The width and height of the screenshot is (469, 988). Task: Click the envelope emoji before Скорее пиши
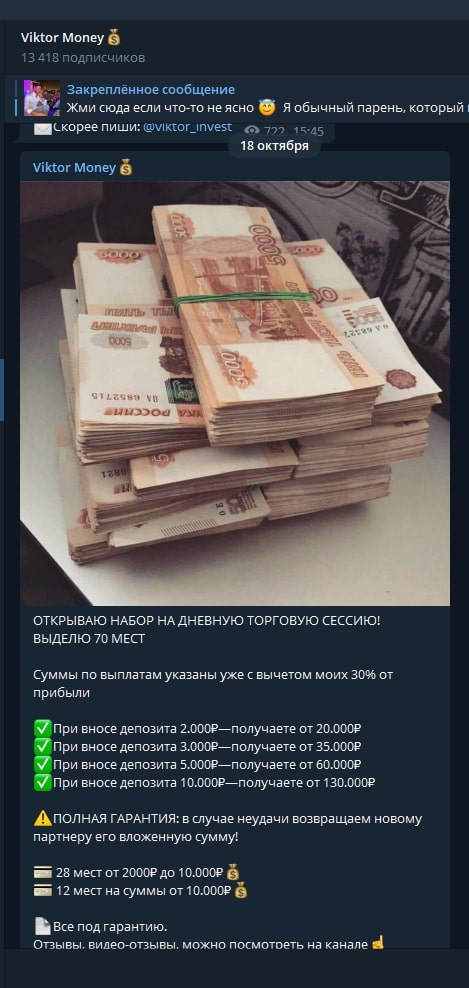click(x=42, y=127)
